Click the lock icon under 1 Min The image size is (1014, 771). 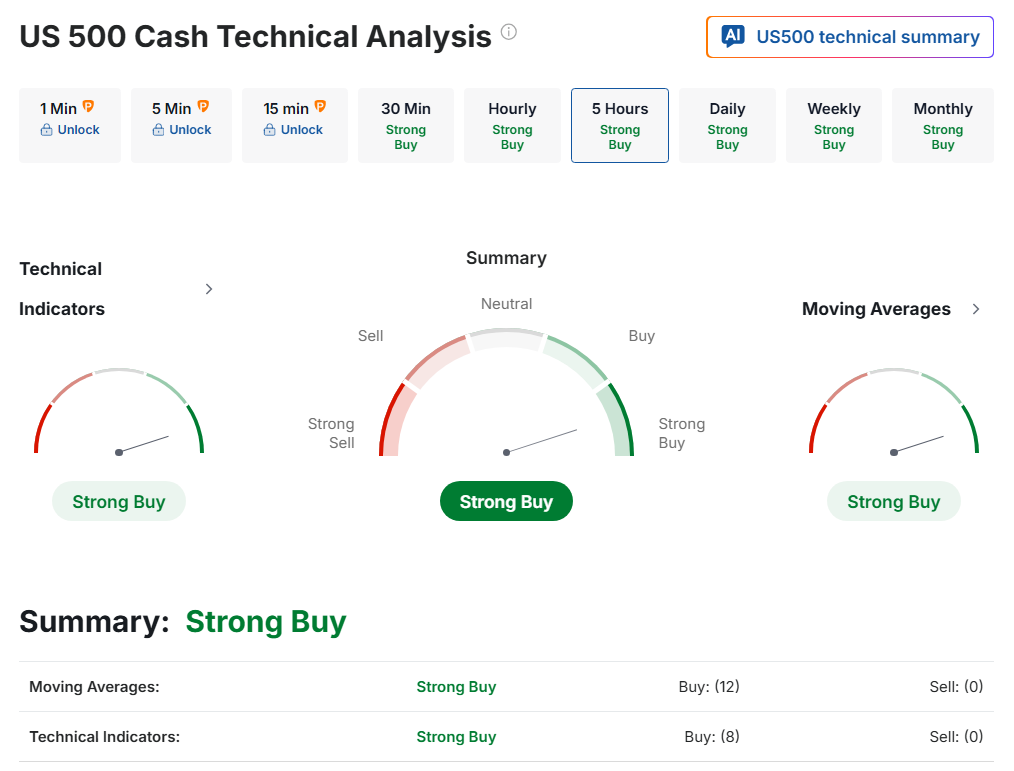[x=46, y=130]
